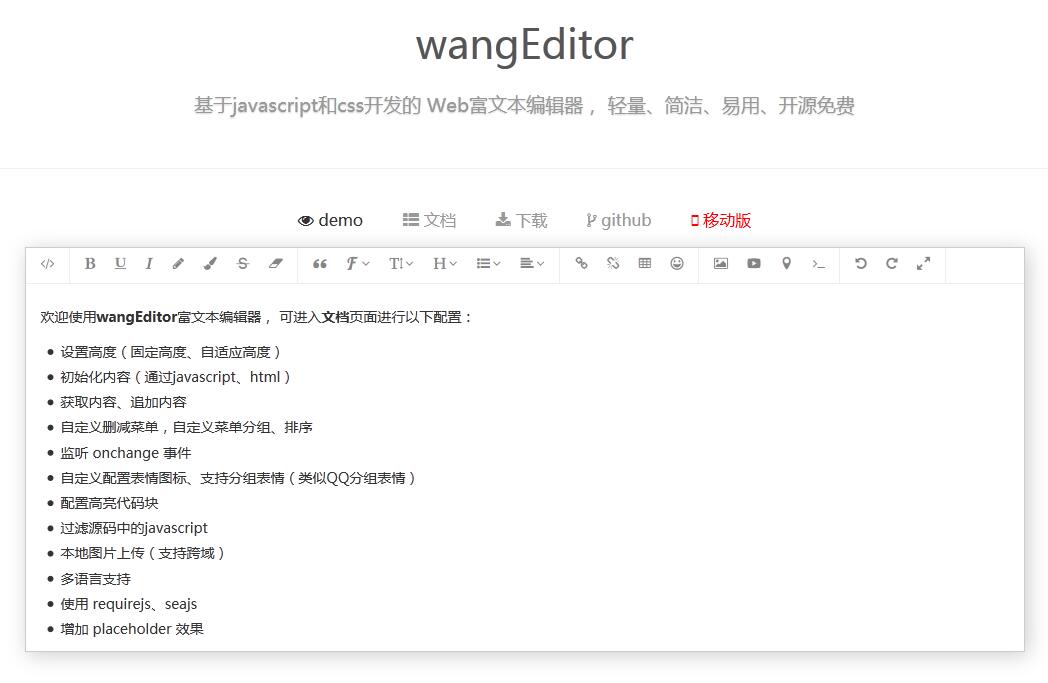
Task: Click bold wangEditor in the welcome line
Action: pos(137,317)
